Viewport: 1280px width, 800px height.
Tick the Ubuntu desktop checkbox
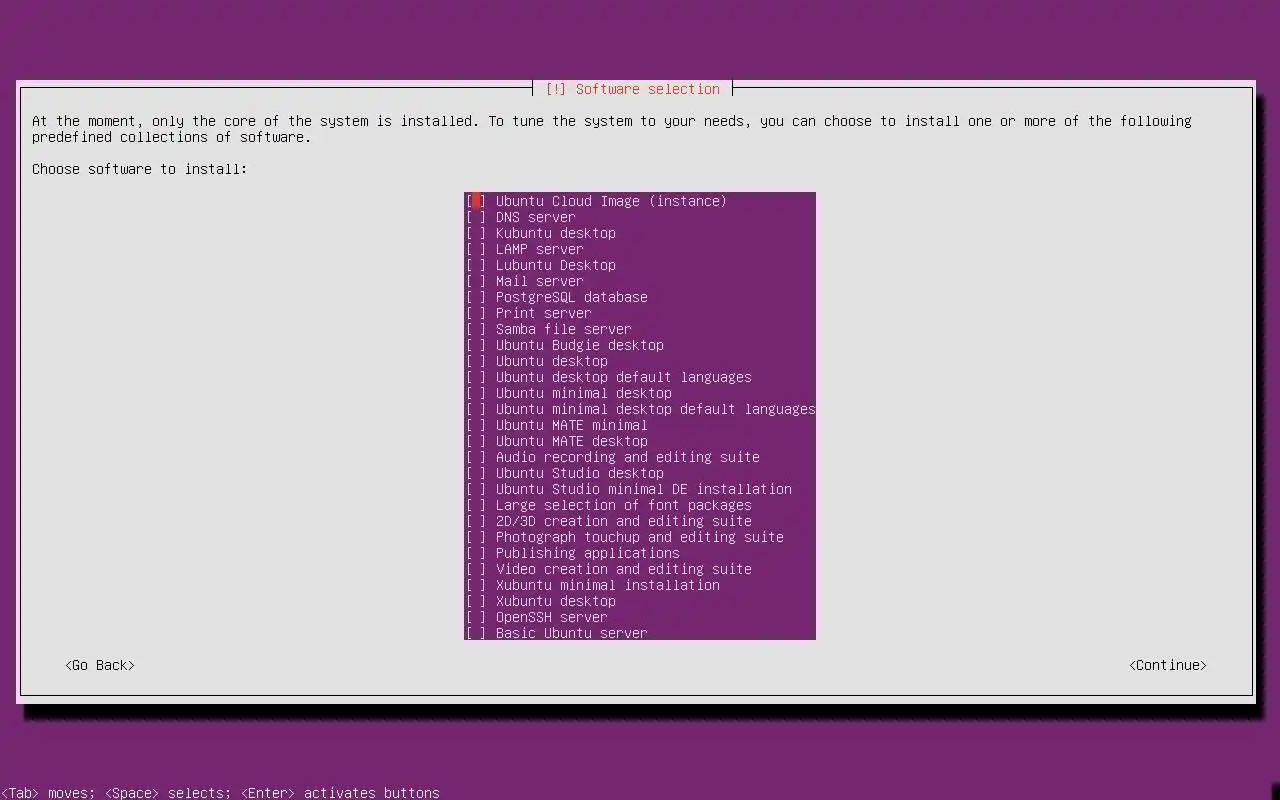pos(476,361)
